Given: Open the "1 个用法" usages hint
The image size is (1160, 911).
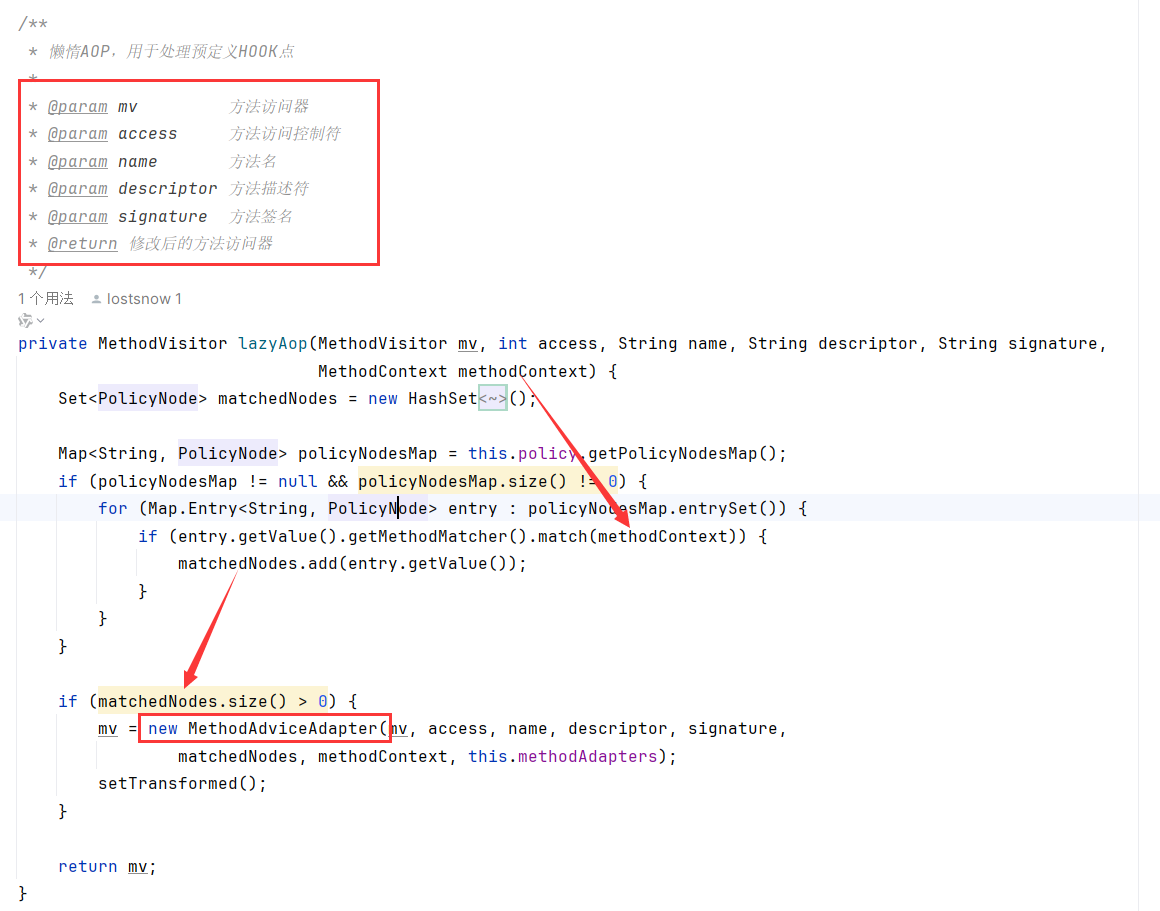Looking at the screenshot, I should (46, 299).
